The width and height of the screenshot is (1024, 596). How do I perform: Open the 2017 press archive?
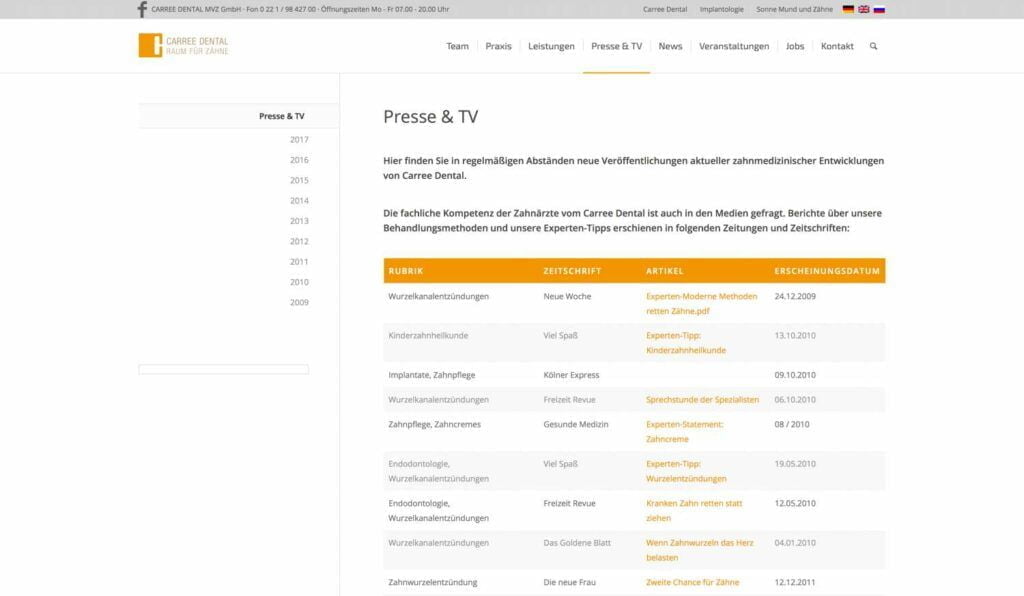(x=299, y=140)
